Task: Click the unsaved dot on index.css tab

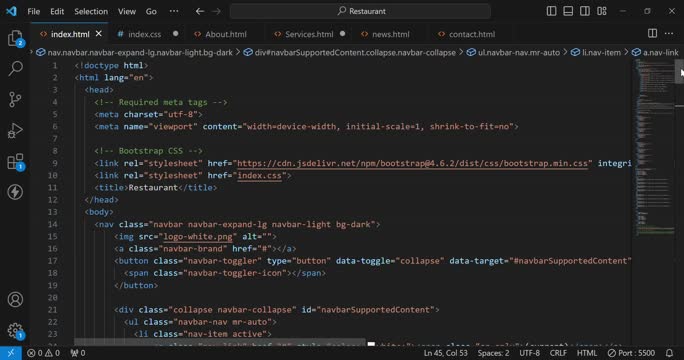Action: (x=175, y=34)
